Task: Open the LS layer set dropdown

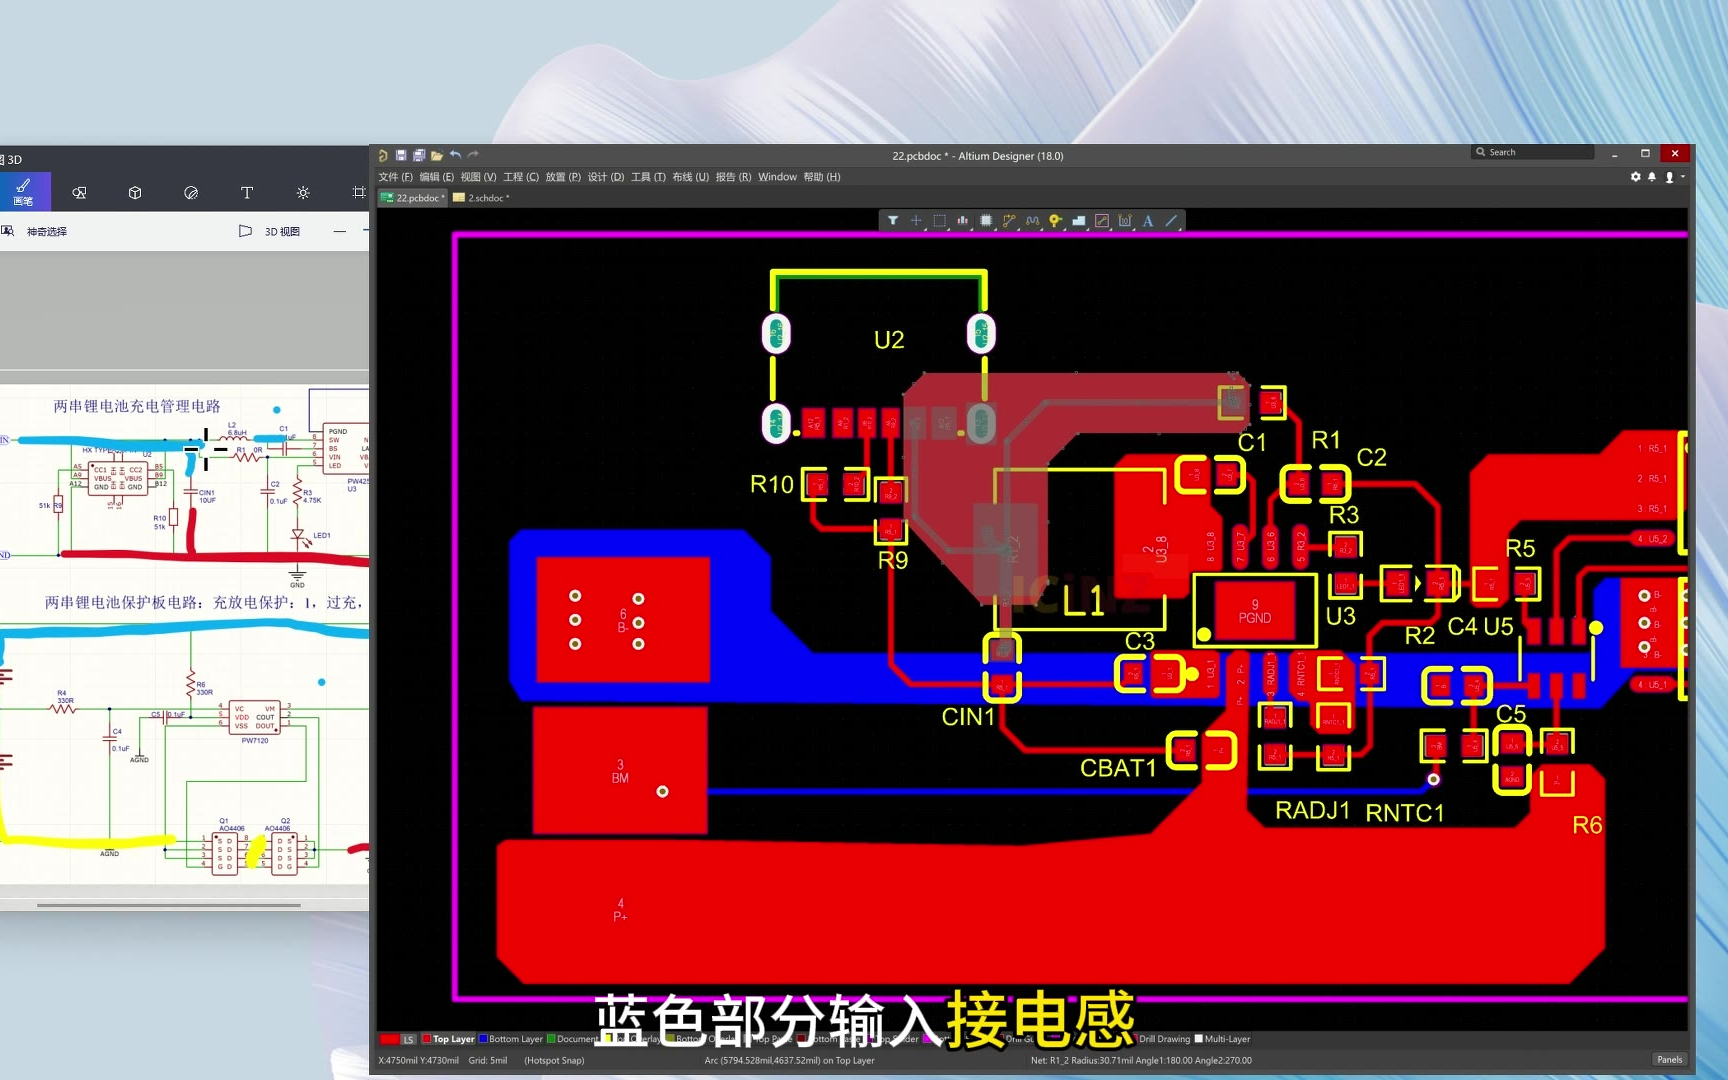Action: coord(408,1040)
